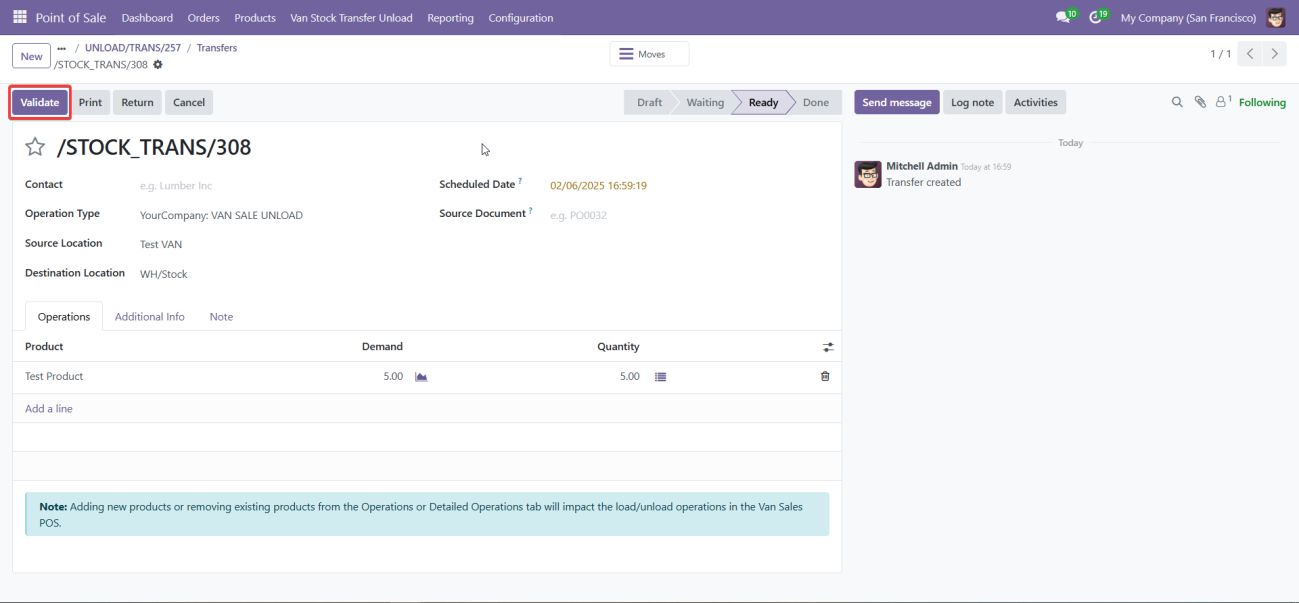Click the Add a line link
Viewport: 1299px width, 603px height.
coord(49,409)
